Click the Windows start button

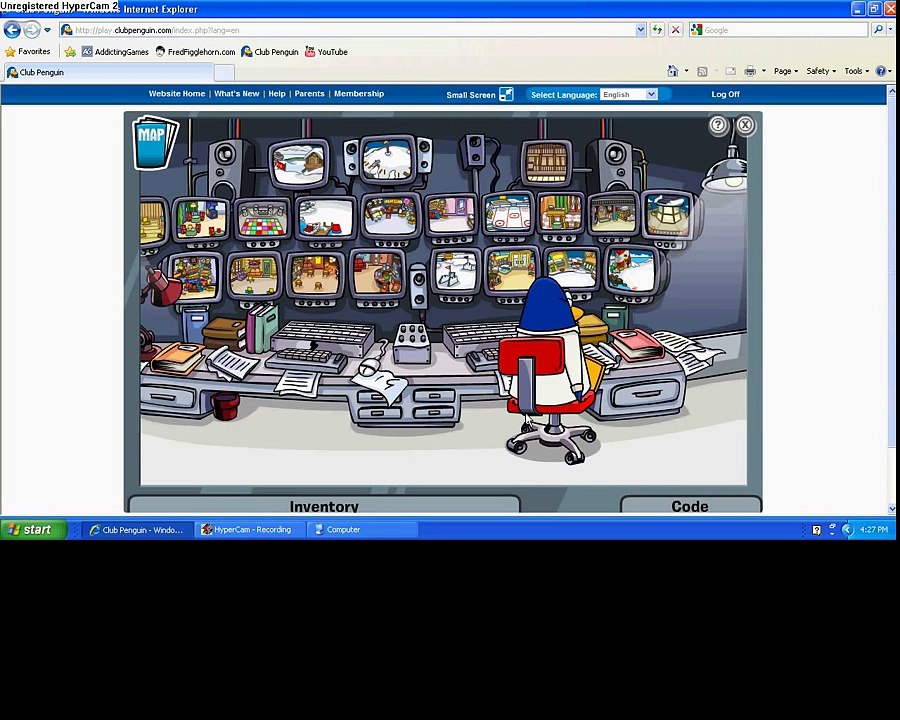click(x=33, y=529)
